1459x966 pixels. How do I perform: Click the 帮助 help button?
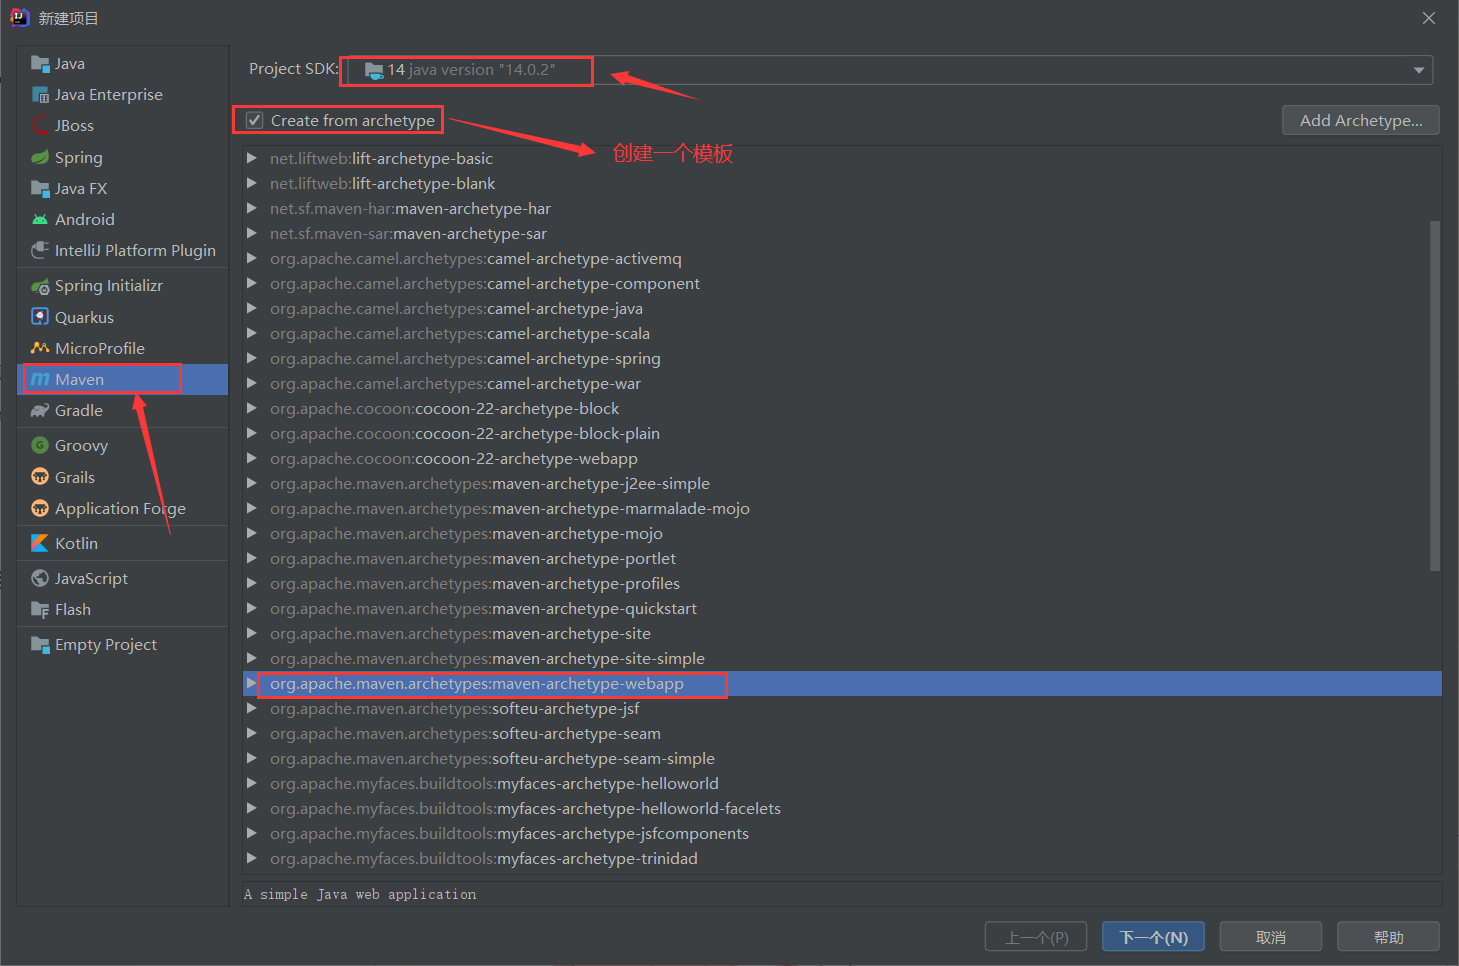pyautogui.click(x=1388, y=937)
